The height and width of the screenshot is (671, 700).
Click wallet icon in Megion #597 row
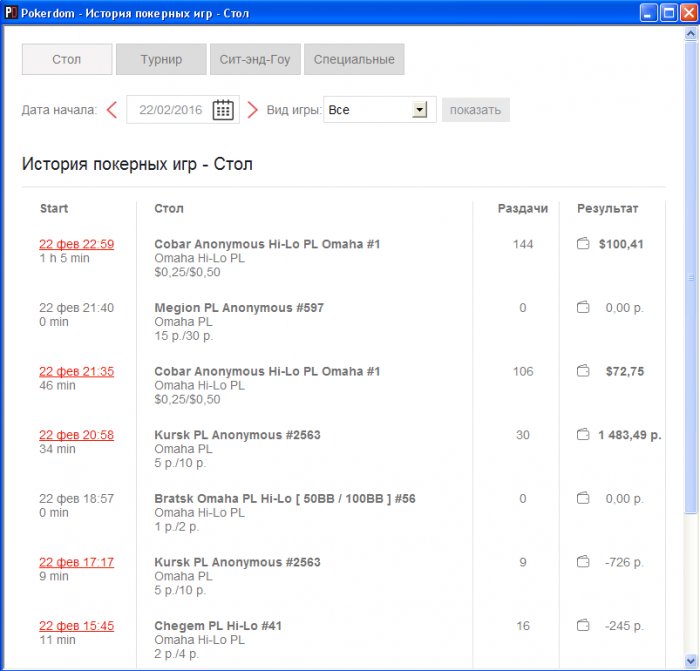pos(583,307)
